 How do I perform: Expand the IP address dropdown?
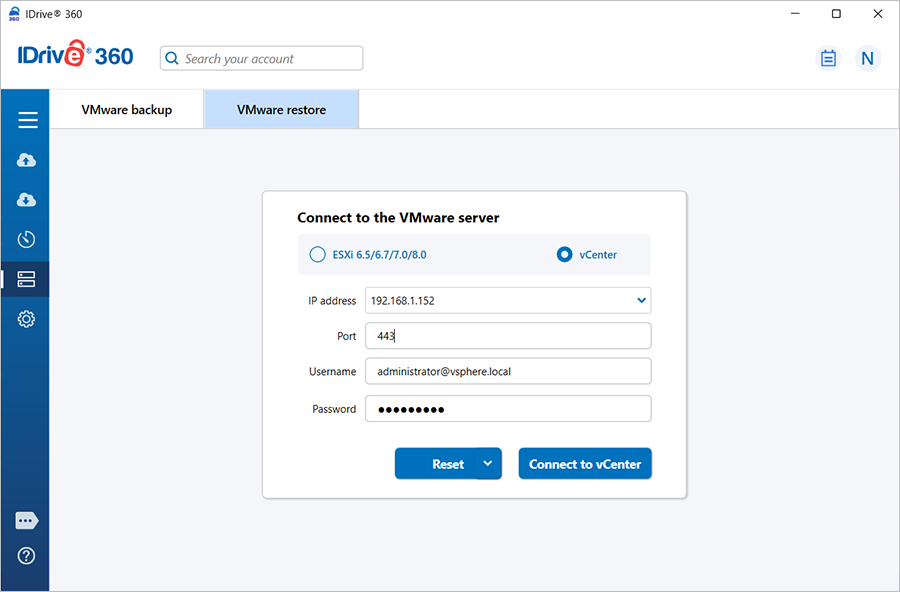tap(641, 300)
